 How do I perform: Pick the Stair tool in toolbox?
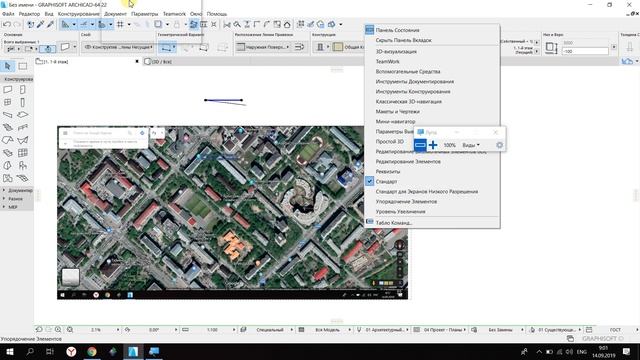8,127
